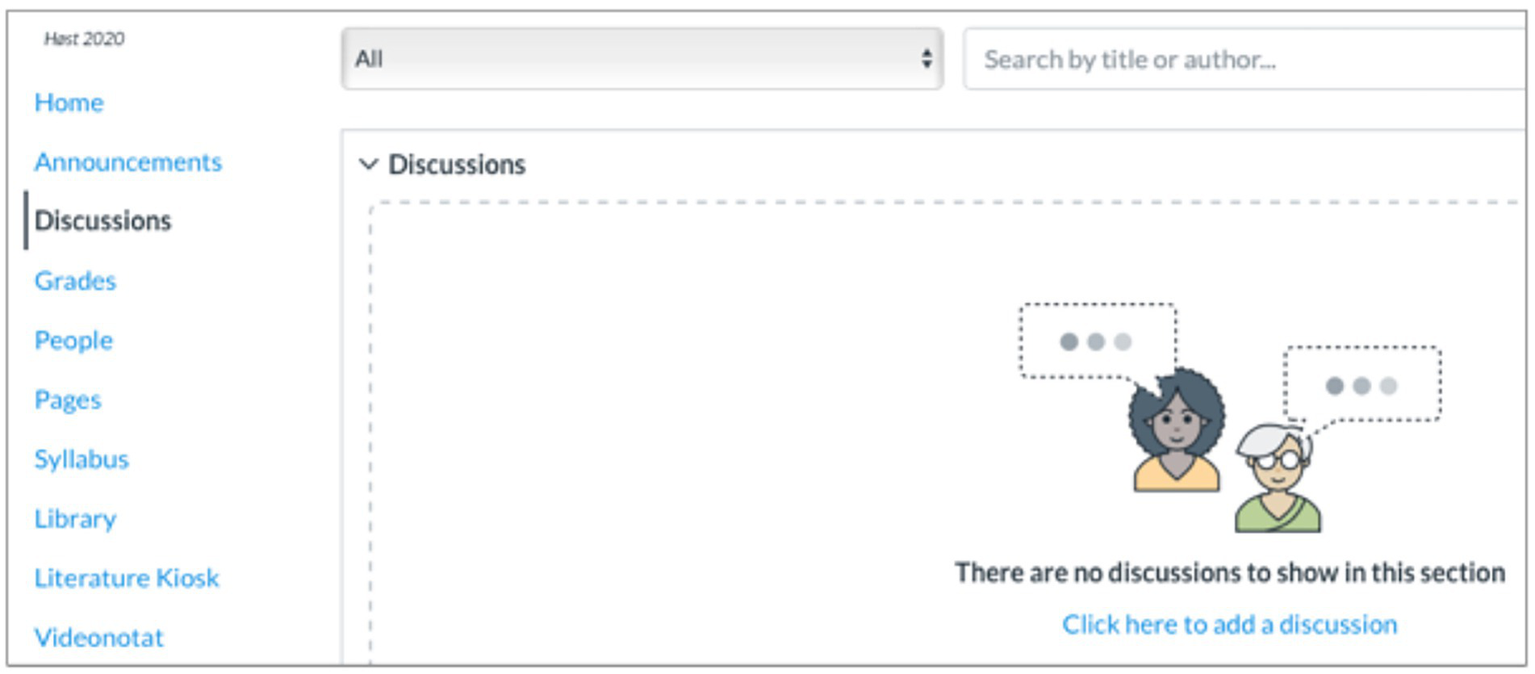
Task: Click here to add a discussion
Action: click(1229, 625)
